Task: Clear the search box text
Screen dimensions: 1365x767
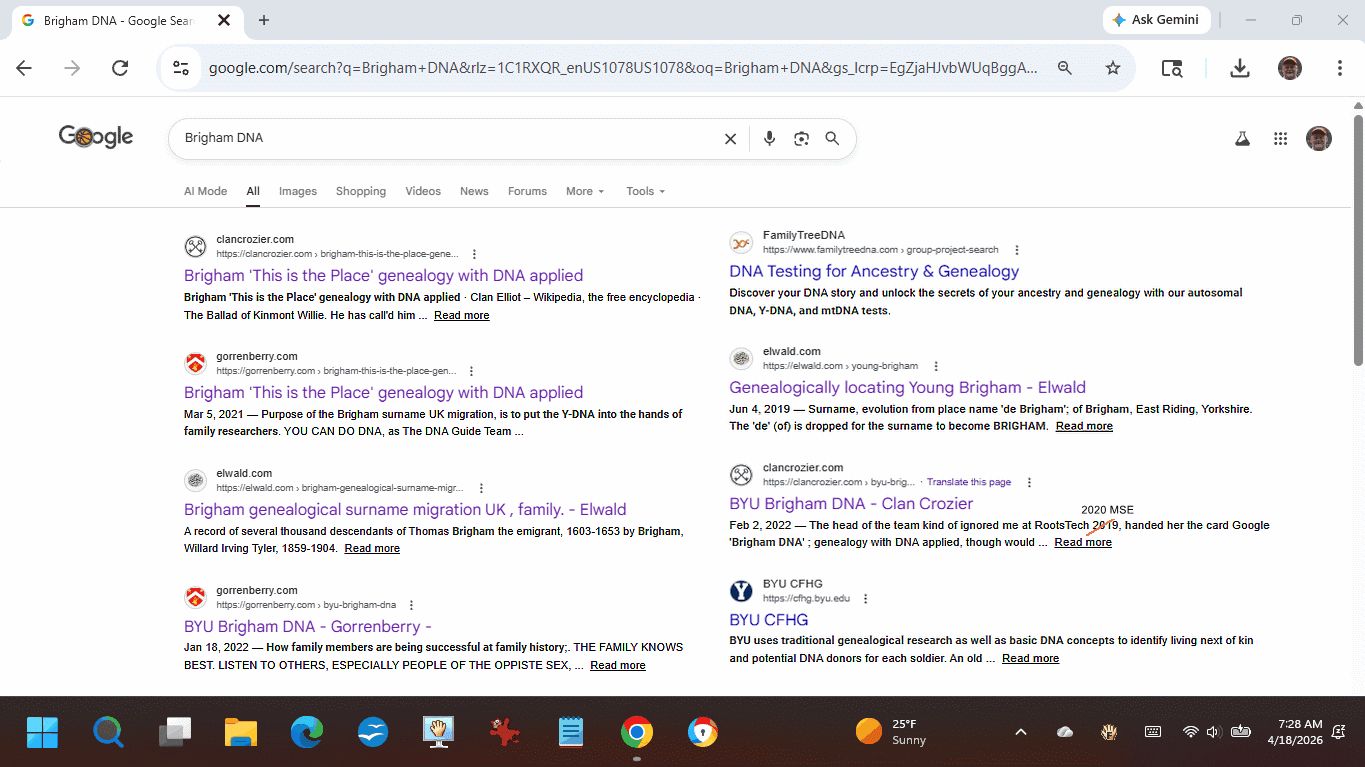Action: point(730,139)
